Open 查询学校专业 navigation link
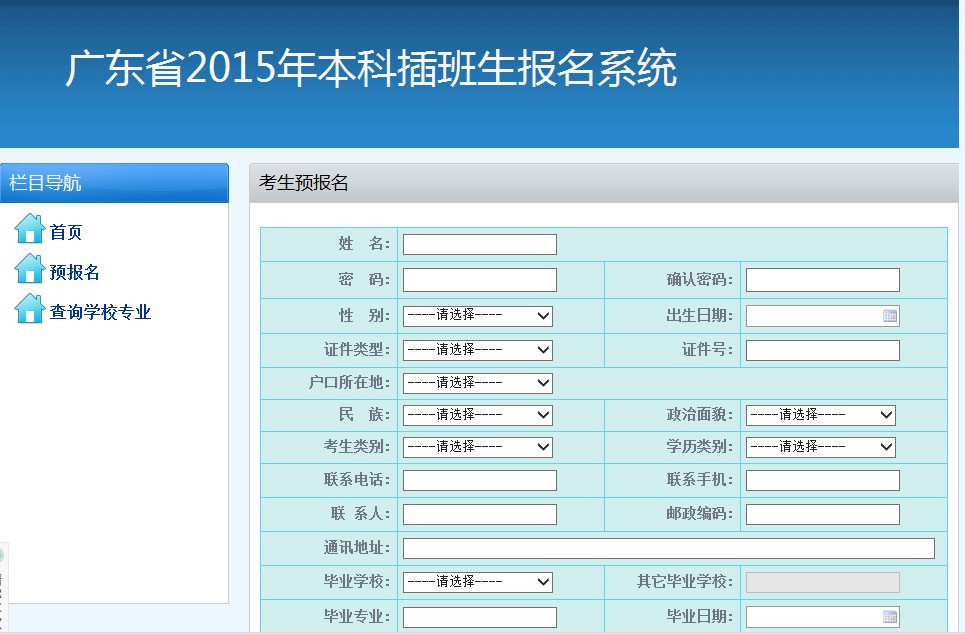This screenshot has width=965, height=634. tap(100, 313)
